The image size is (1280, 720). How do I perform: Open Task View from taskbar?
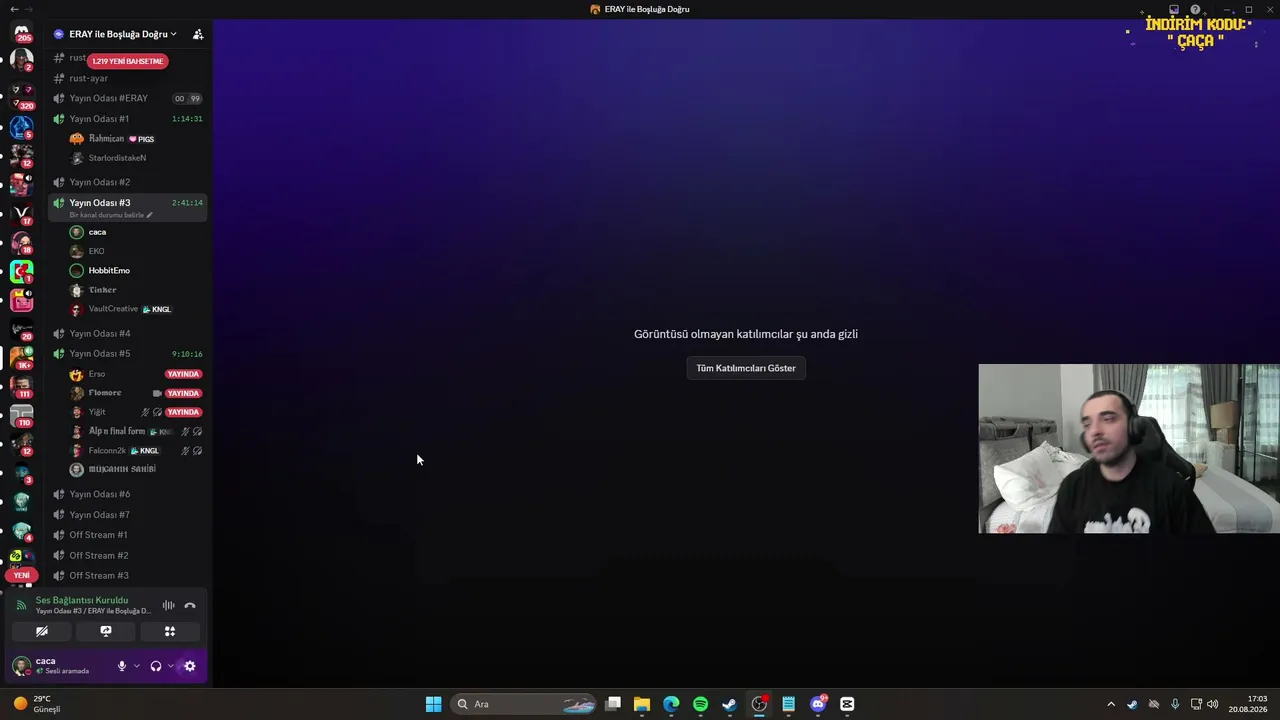tap(613, 704)
